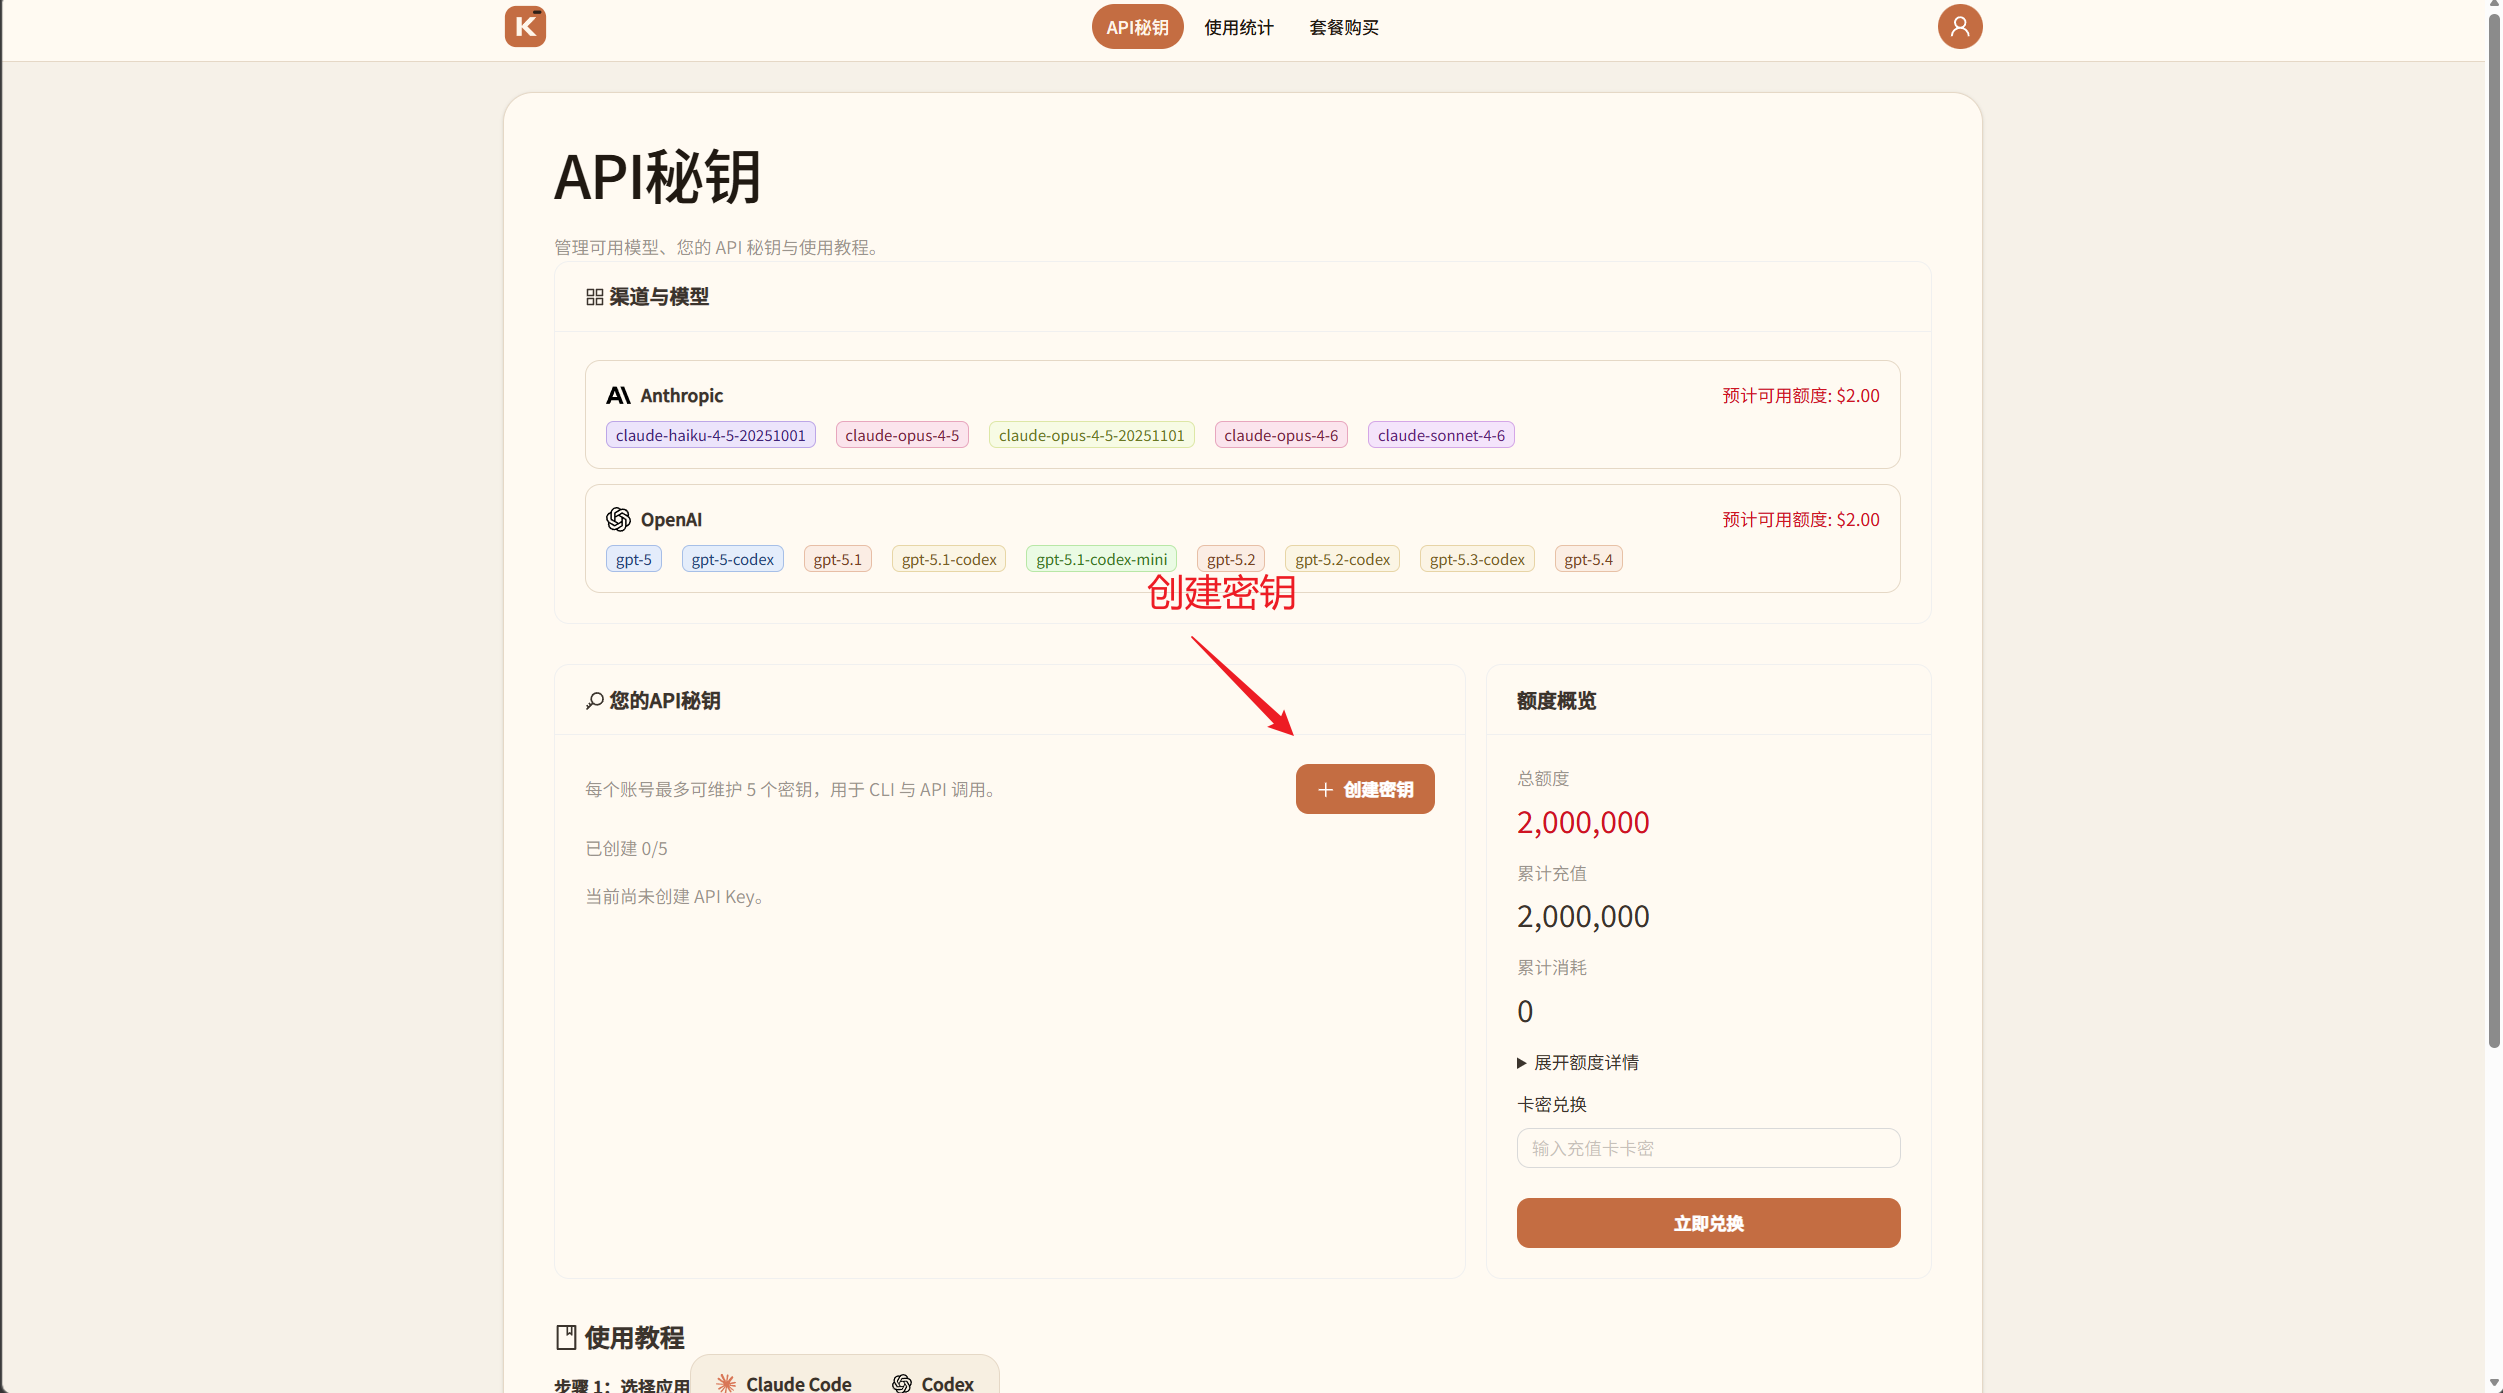Viewport: 2503px width, 1393px height.
Task: Click the API秘钥 navigation pill
Action: point(1137,28)
